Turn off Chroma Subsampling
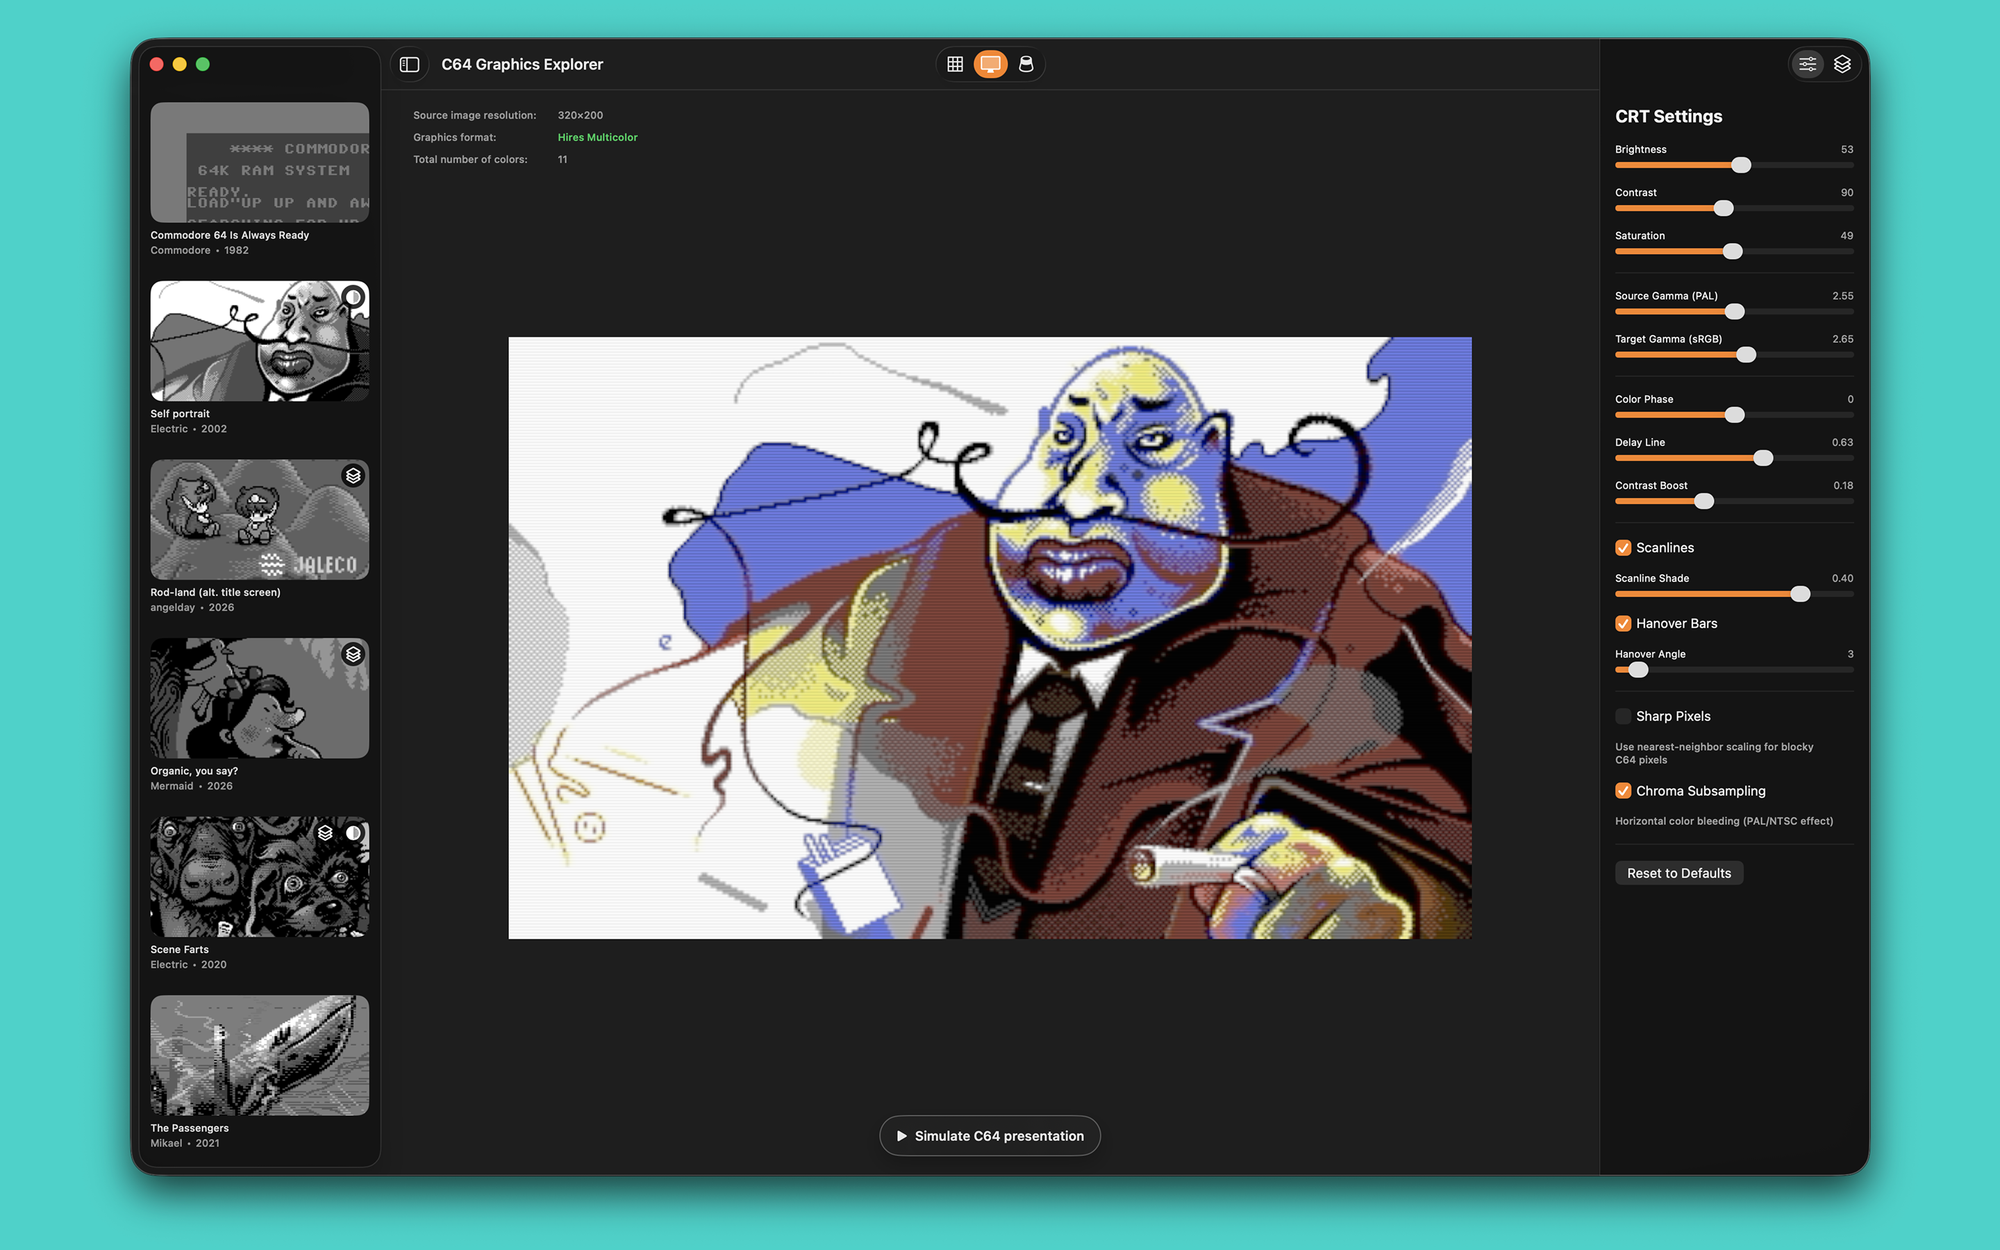Screen dimensions: 2000x1250 pos(1623,791)
